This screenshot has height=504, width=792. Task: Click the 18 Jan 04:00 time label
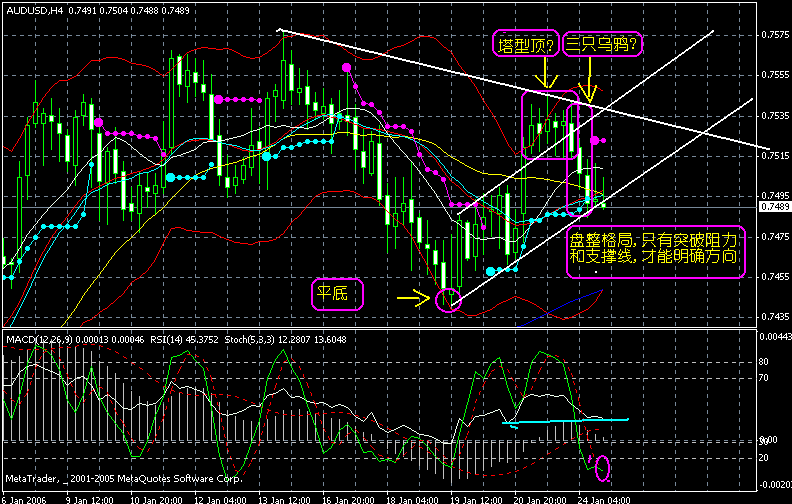[x=413, y=500]
